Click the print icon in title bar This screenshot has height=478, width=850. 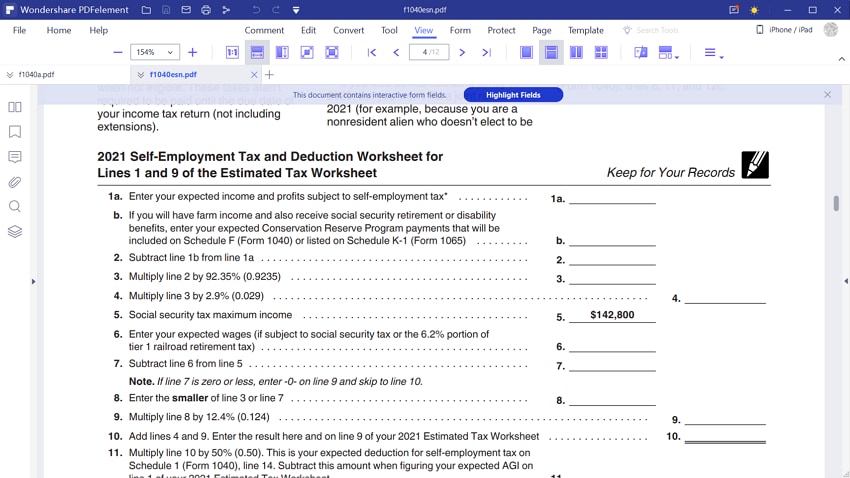(x=206, y=10)
